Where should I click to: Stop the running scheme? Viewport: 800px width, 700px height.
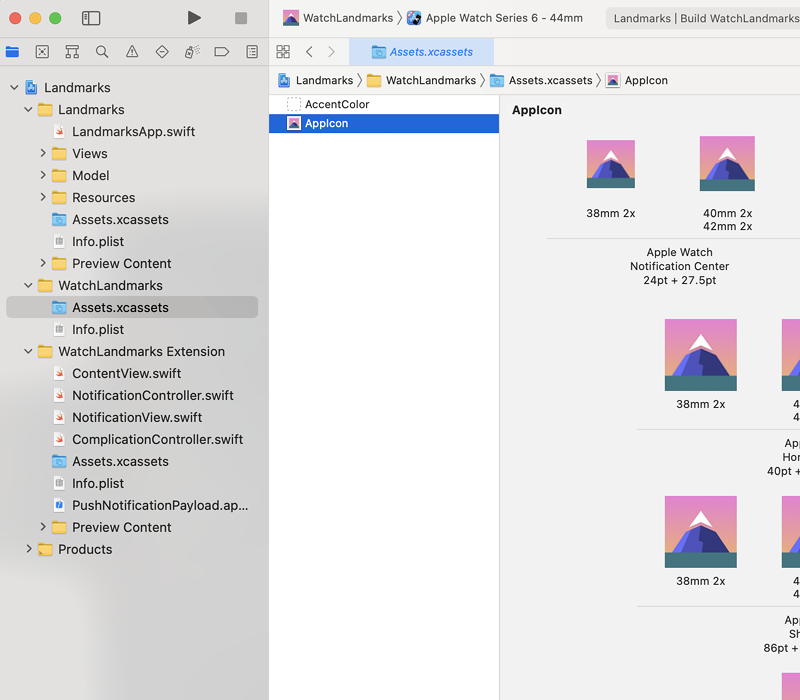point(241,18)
